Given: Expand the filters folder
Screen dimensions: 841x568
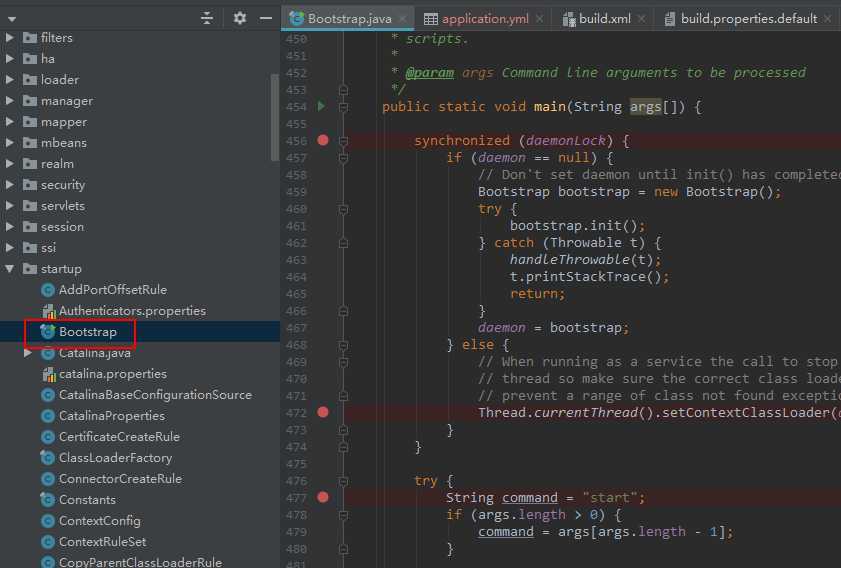Looking at the screenshot, I should pos(10,38).
